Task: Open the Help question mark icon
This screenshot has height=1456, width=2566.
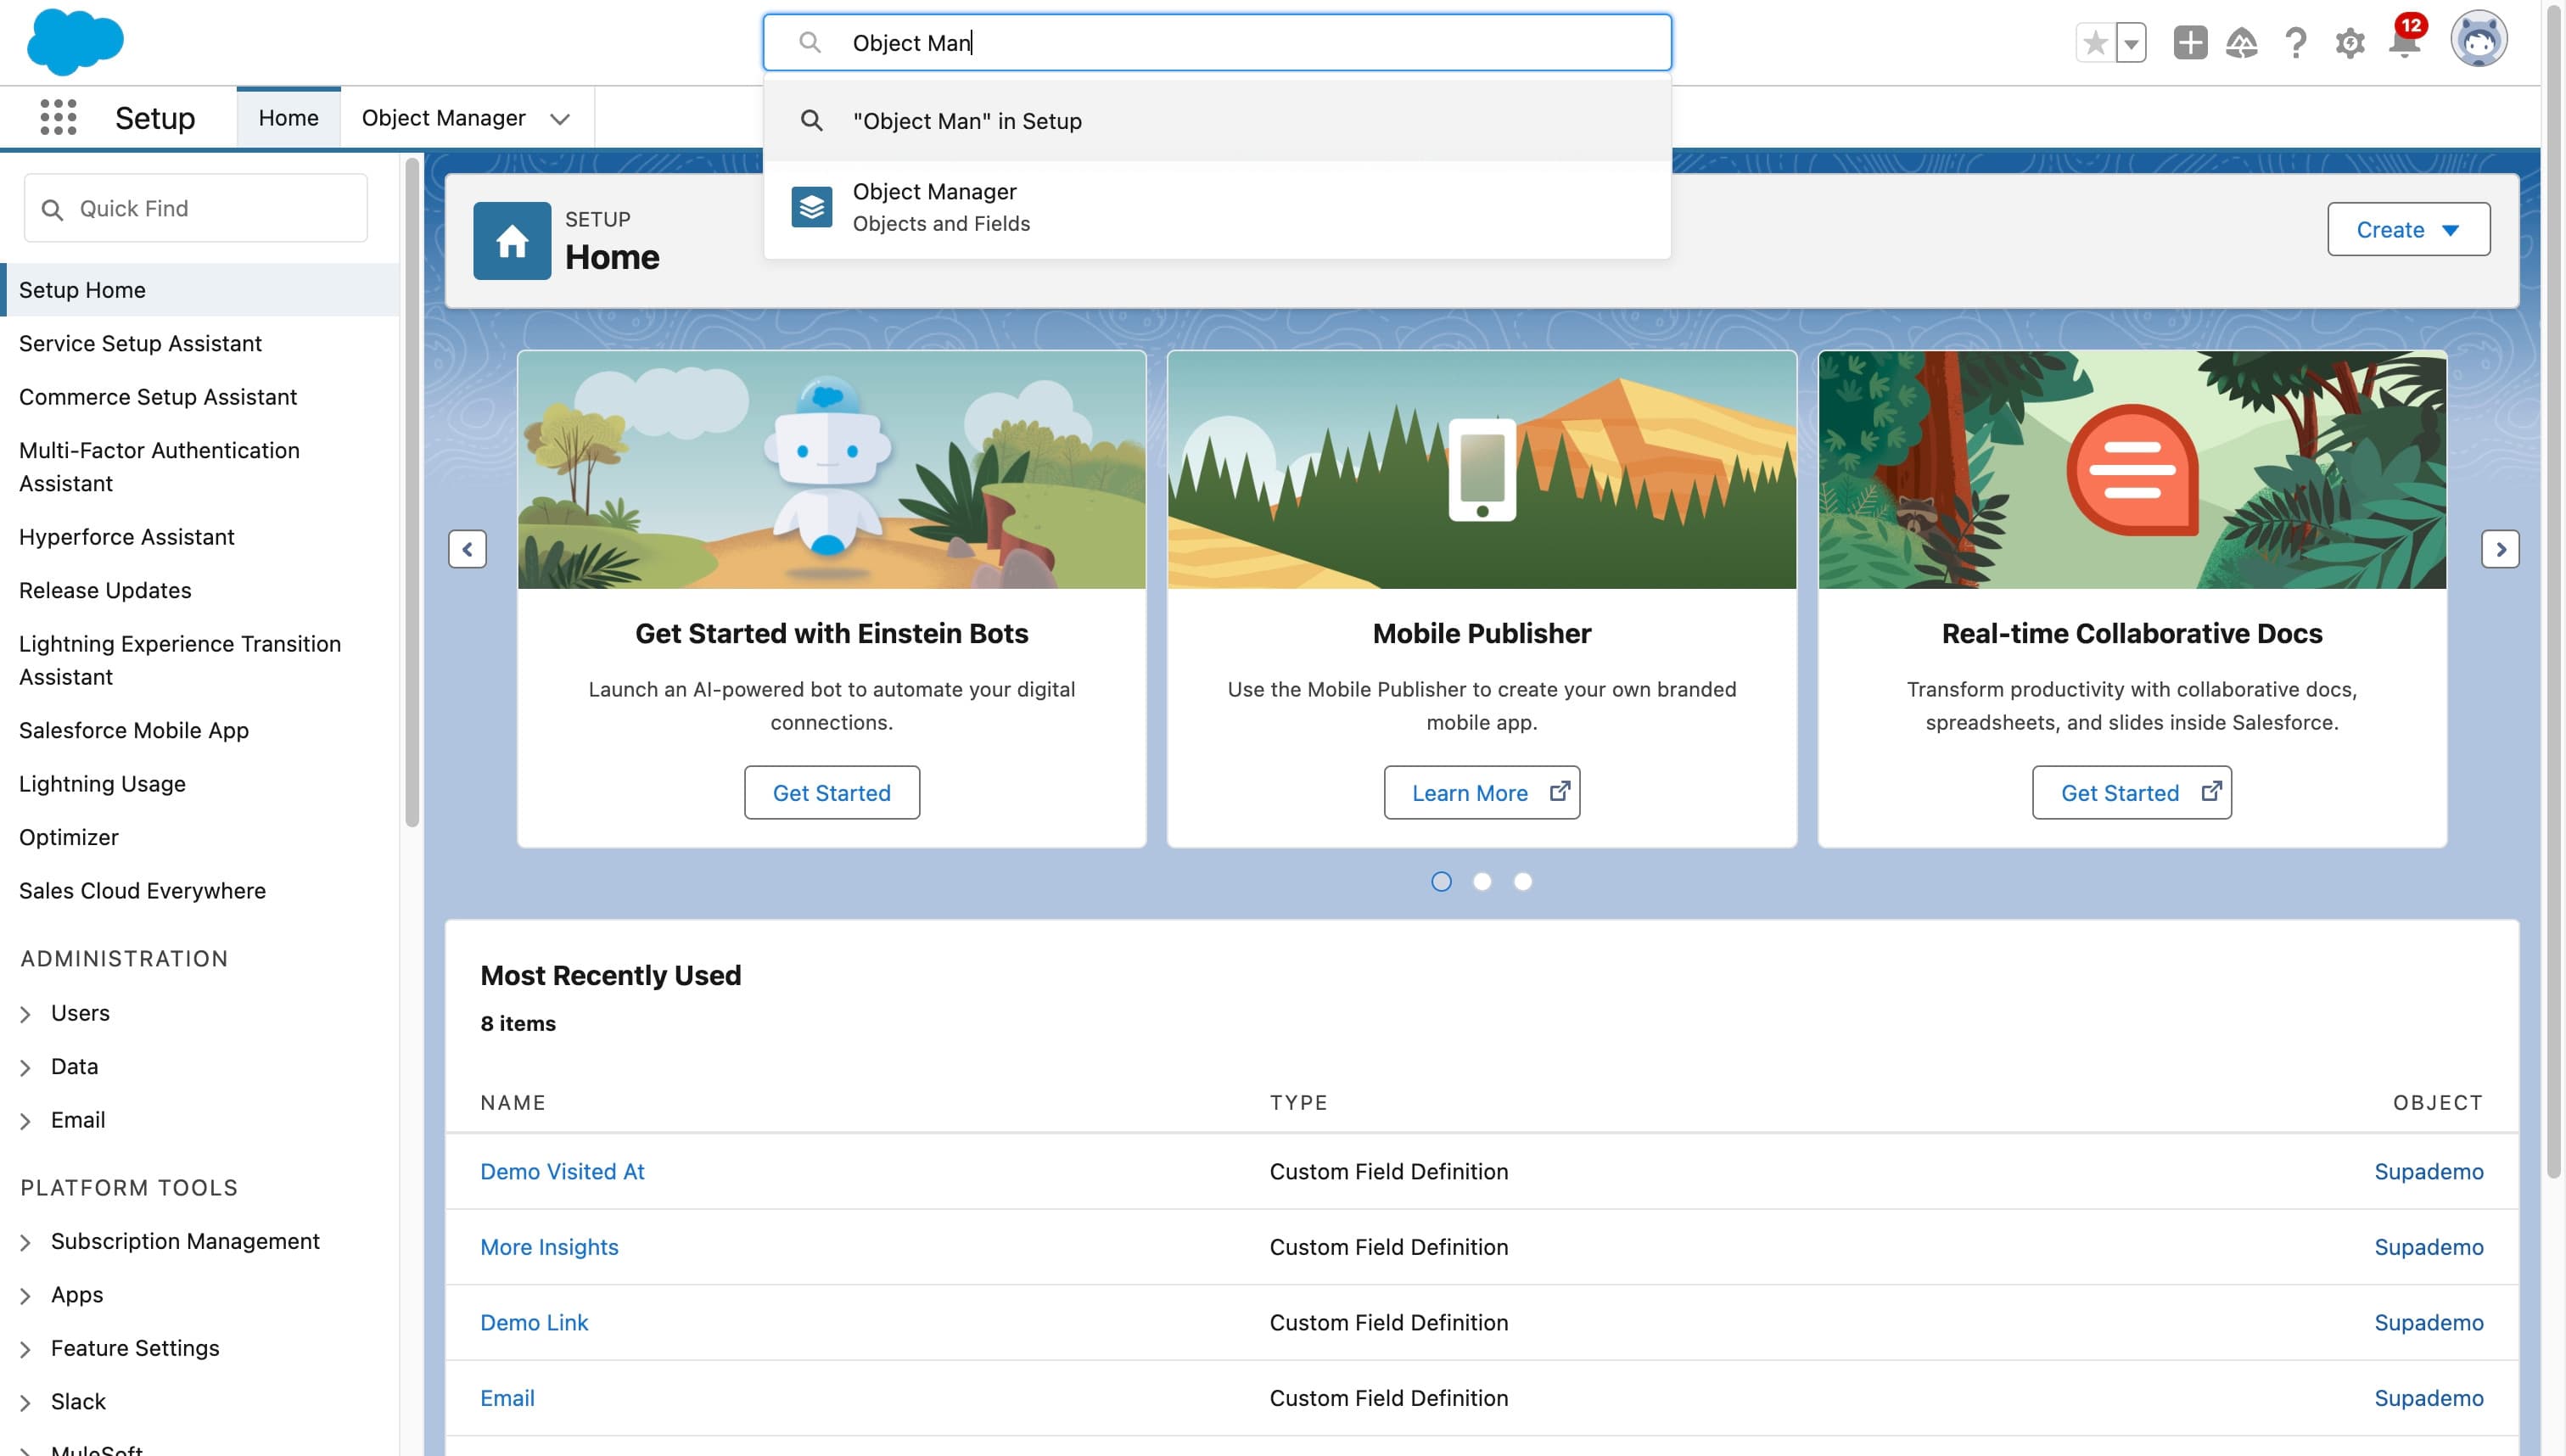Action: [2295, 43]
